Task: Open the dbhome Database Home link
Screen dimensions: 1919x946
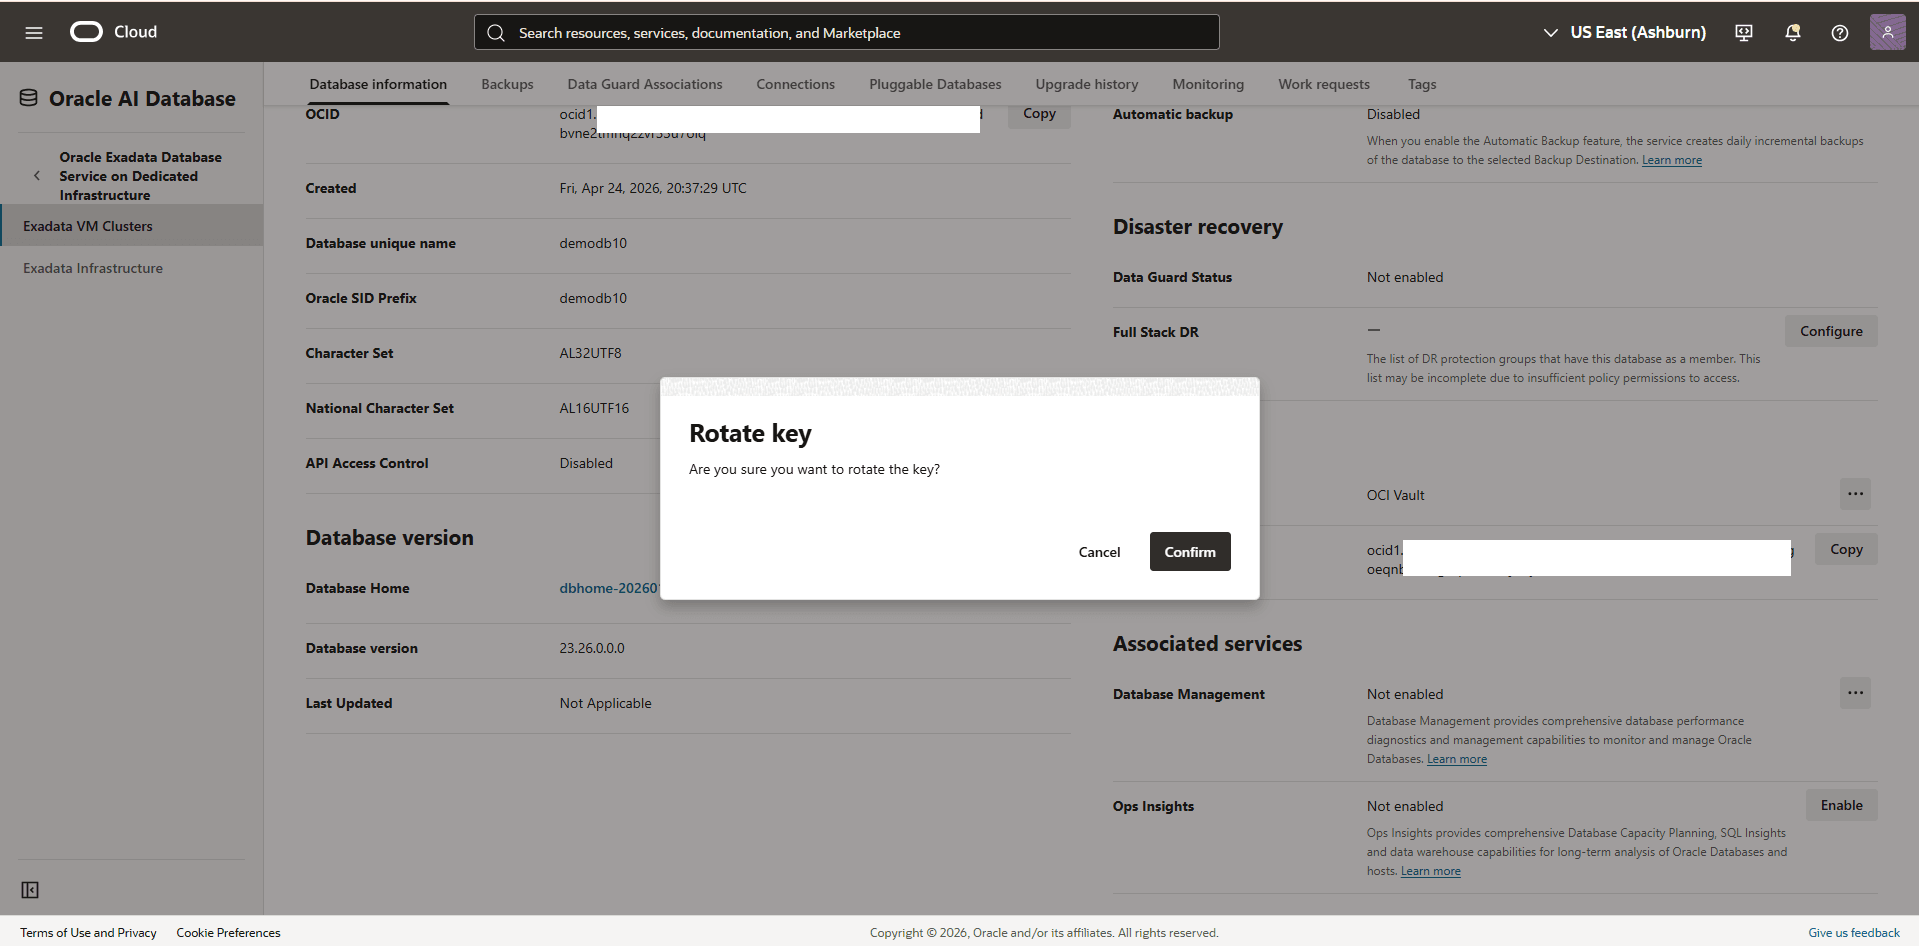Action: (609, 588)
